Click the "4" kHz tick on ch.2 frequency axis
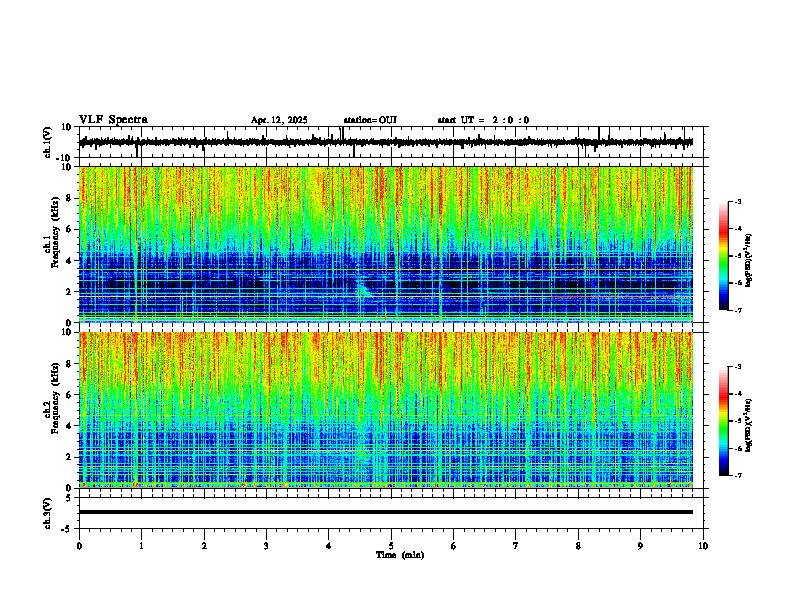 click(69, 426)
